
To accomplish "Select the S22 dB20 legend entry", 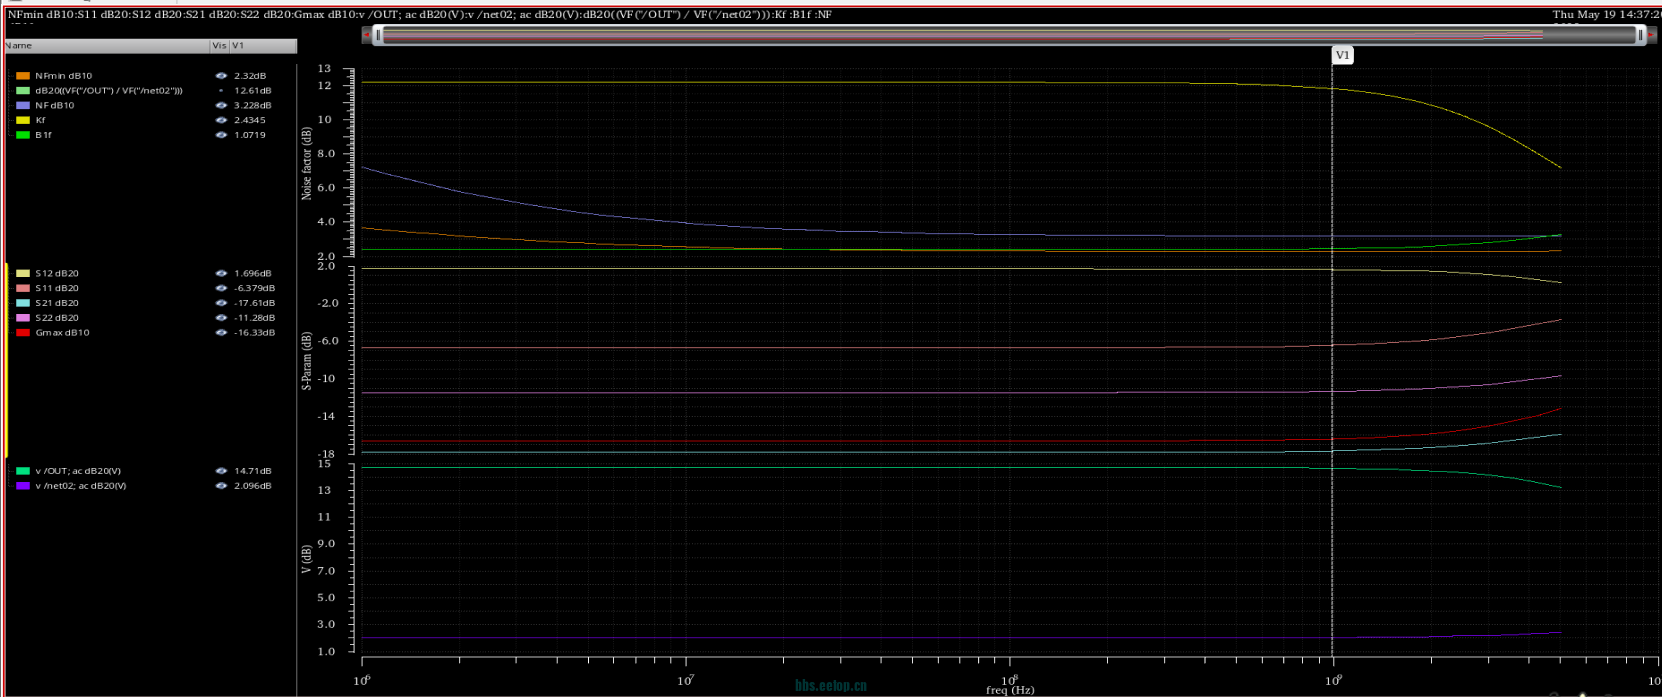I will pyautogui.click(x=57, y=318).
